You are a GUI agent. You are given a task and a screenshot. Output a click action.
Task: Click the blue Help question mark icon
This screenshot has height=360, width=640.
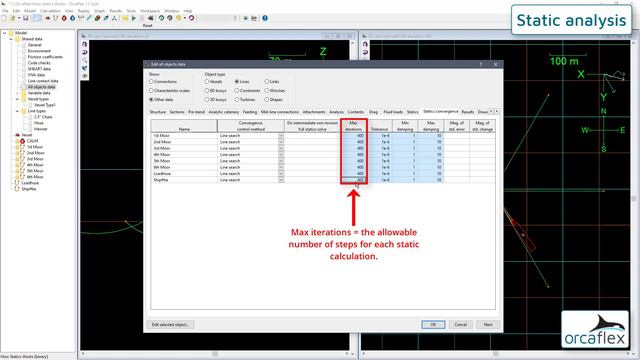pyautogui.click(x=265, y=18)
